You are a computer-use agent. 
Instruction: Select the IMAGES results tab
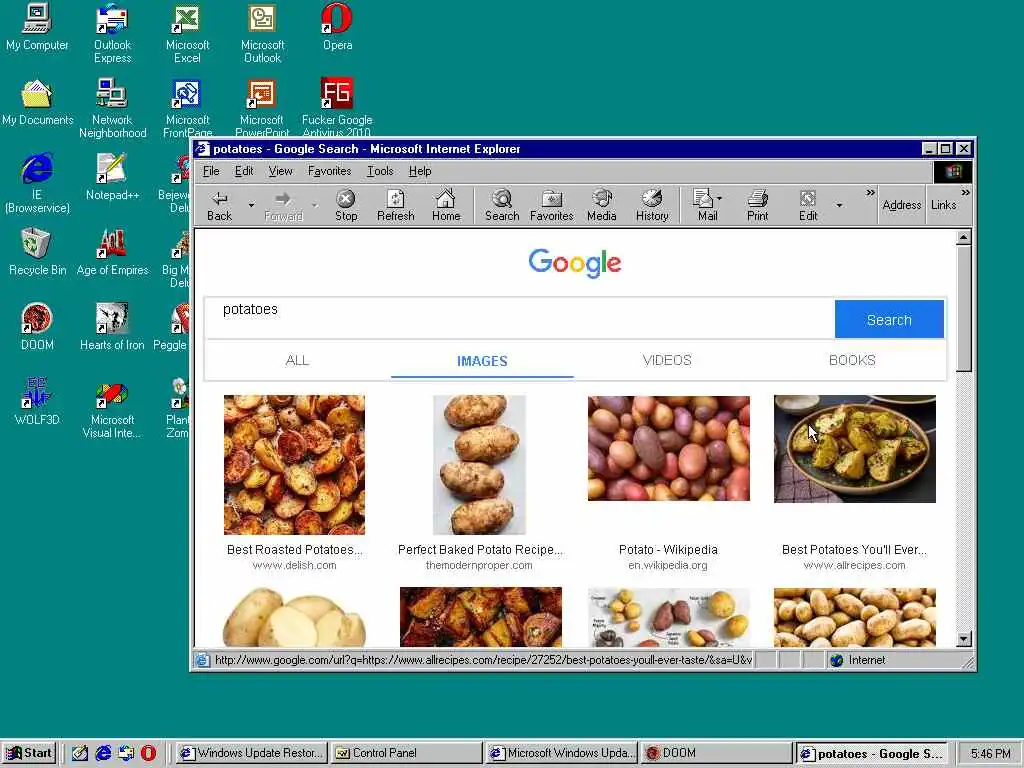482,360
